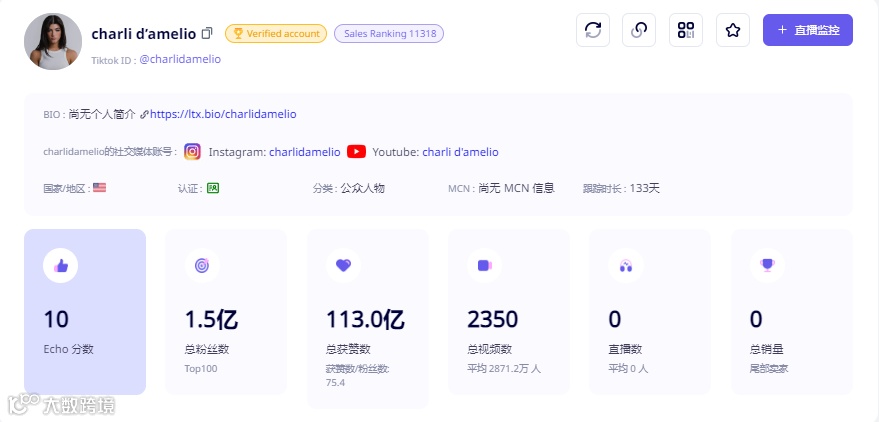Click the headphones icon for livestream count
879x422 pixels.
click(x=626, y=265)
